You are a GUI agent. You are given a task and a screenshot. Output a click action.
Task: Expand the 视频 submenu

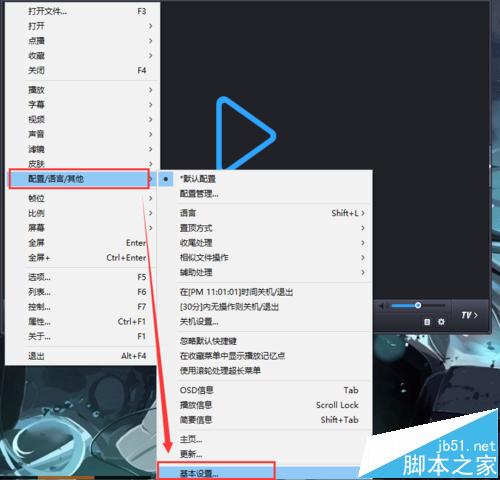pyautogui.click(x=83, y=119)
